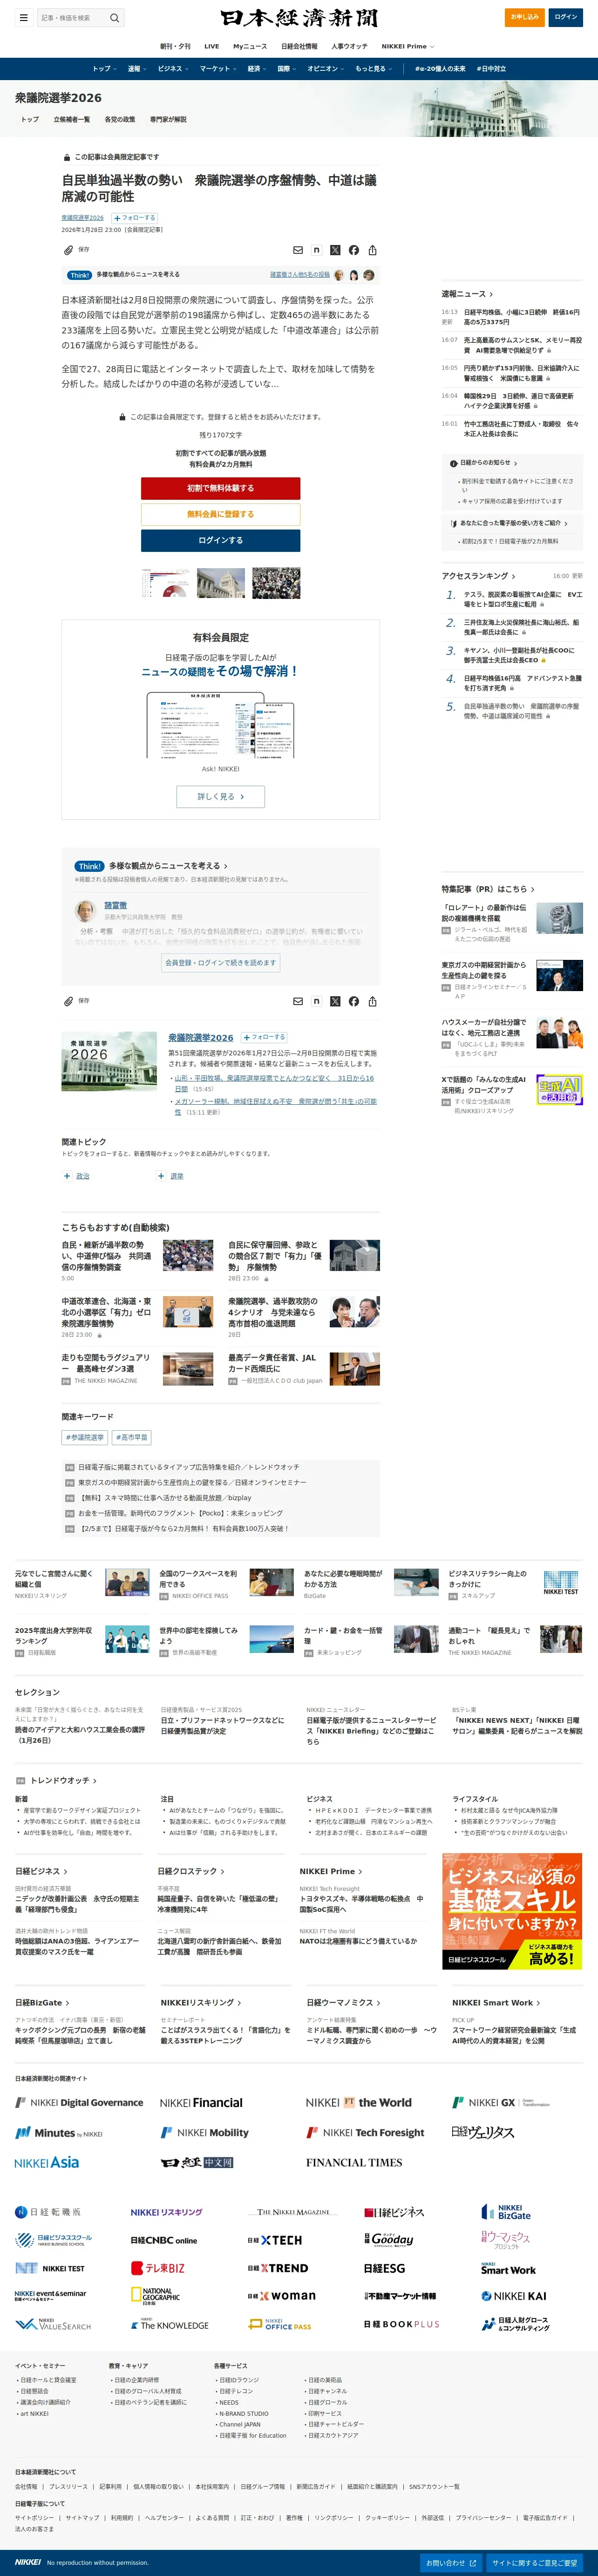Toggle フォローする beside the 衆議院選挙2026 card title
Screen dimensions: 598x2576
coord(264,1037)
